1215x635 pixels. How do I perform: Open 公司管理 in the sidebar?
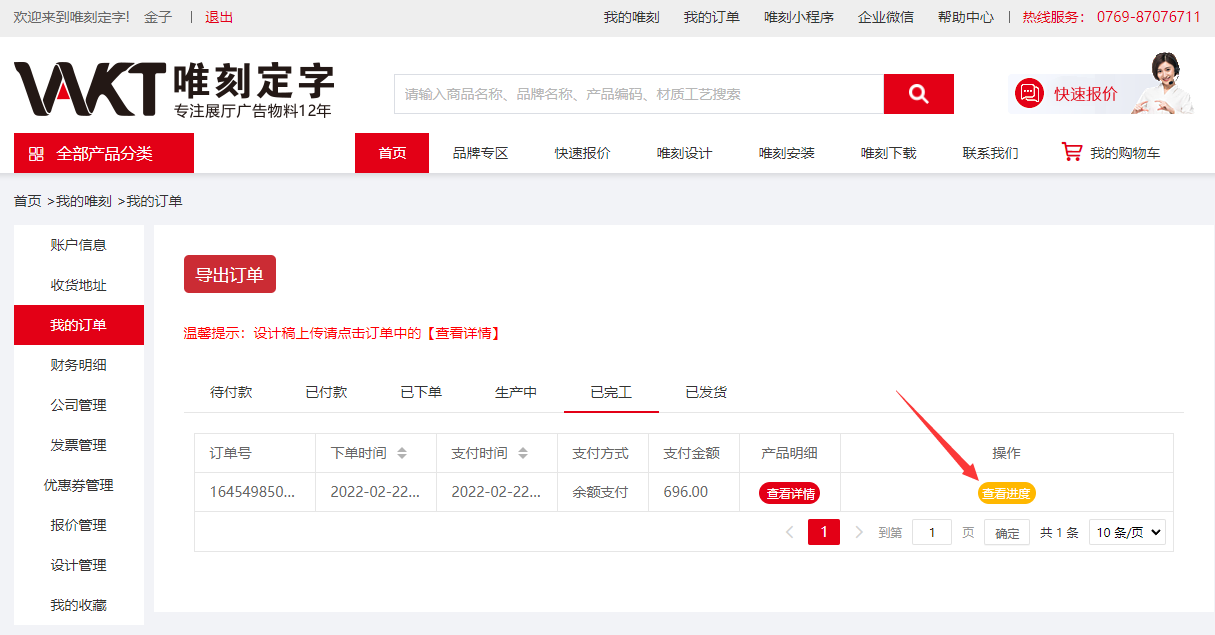pos(79,405)
